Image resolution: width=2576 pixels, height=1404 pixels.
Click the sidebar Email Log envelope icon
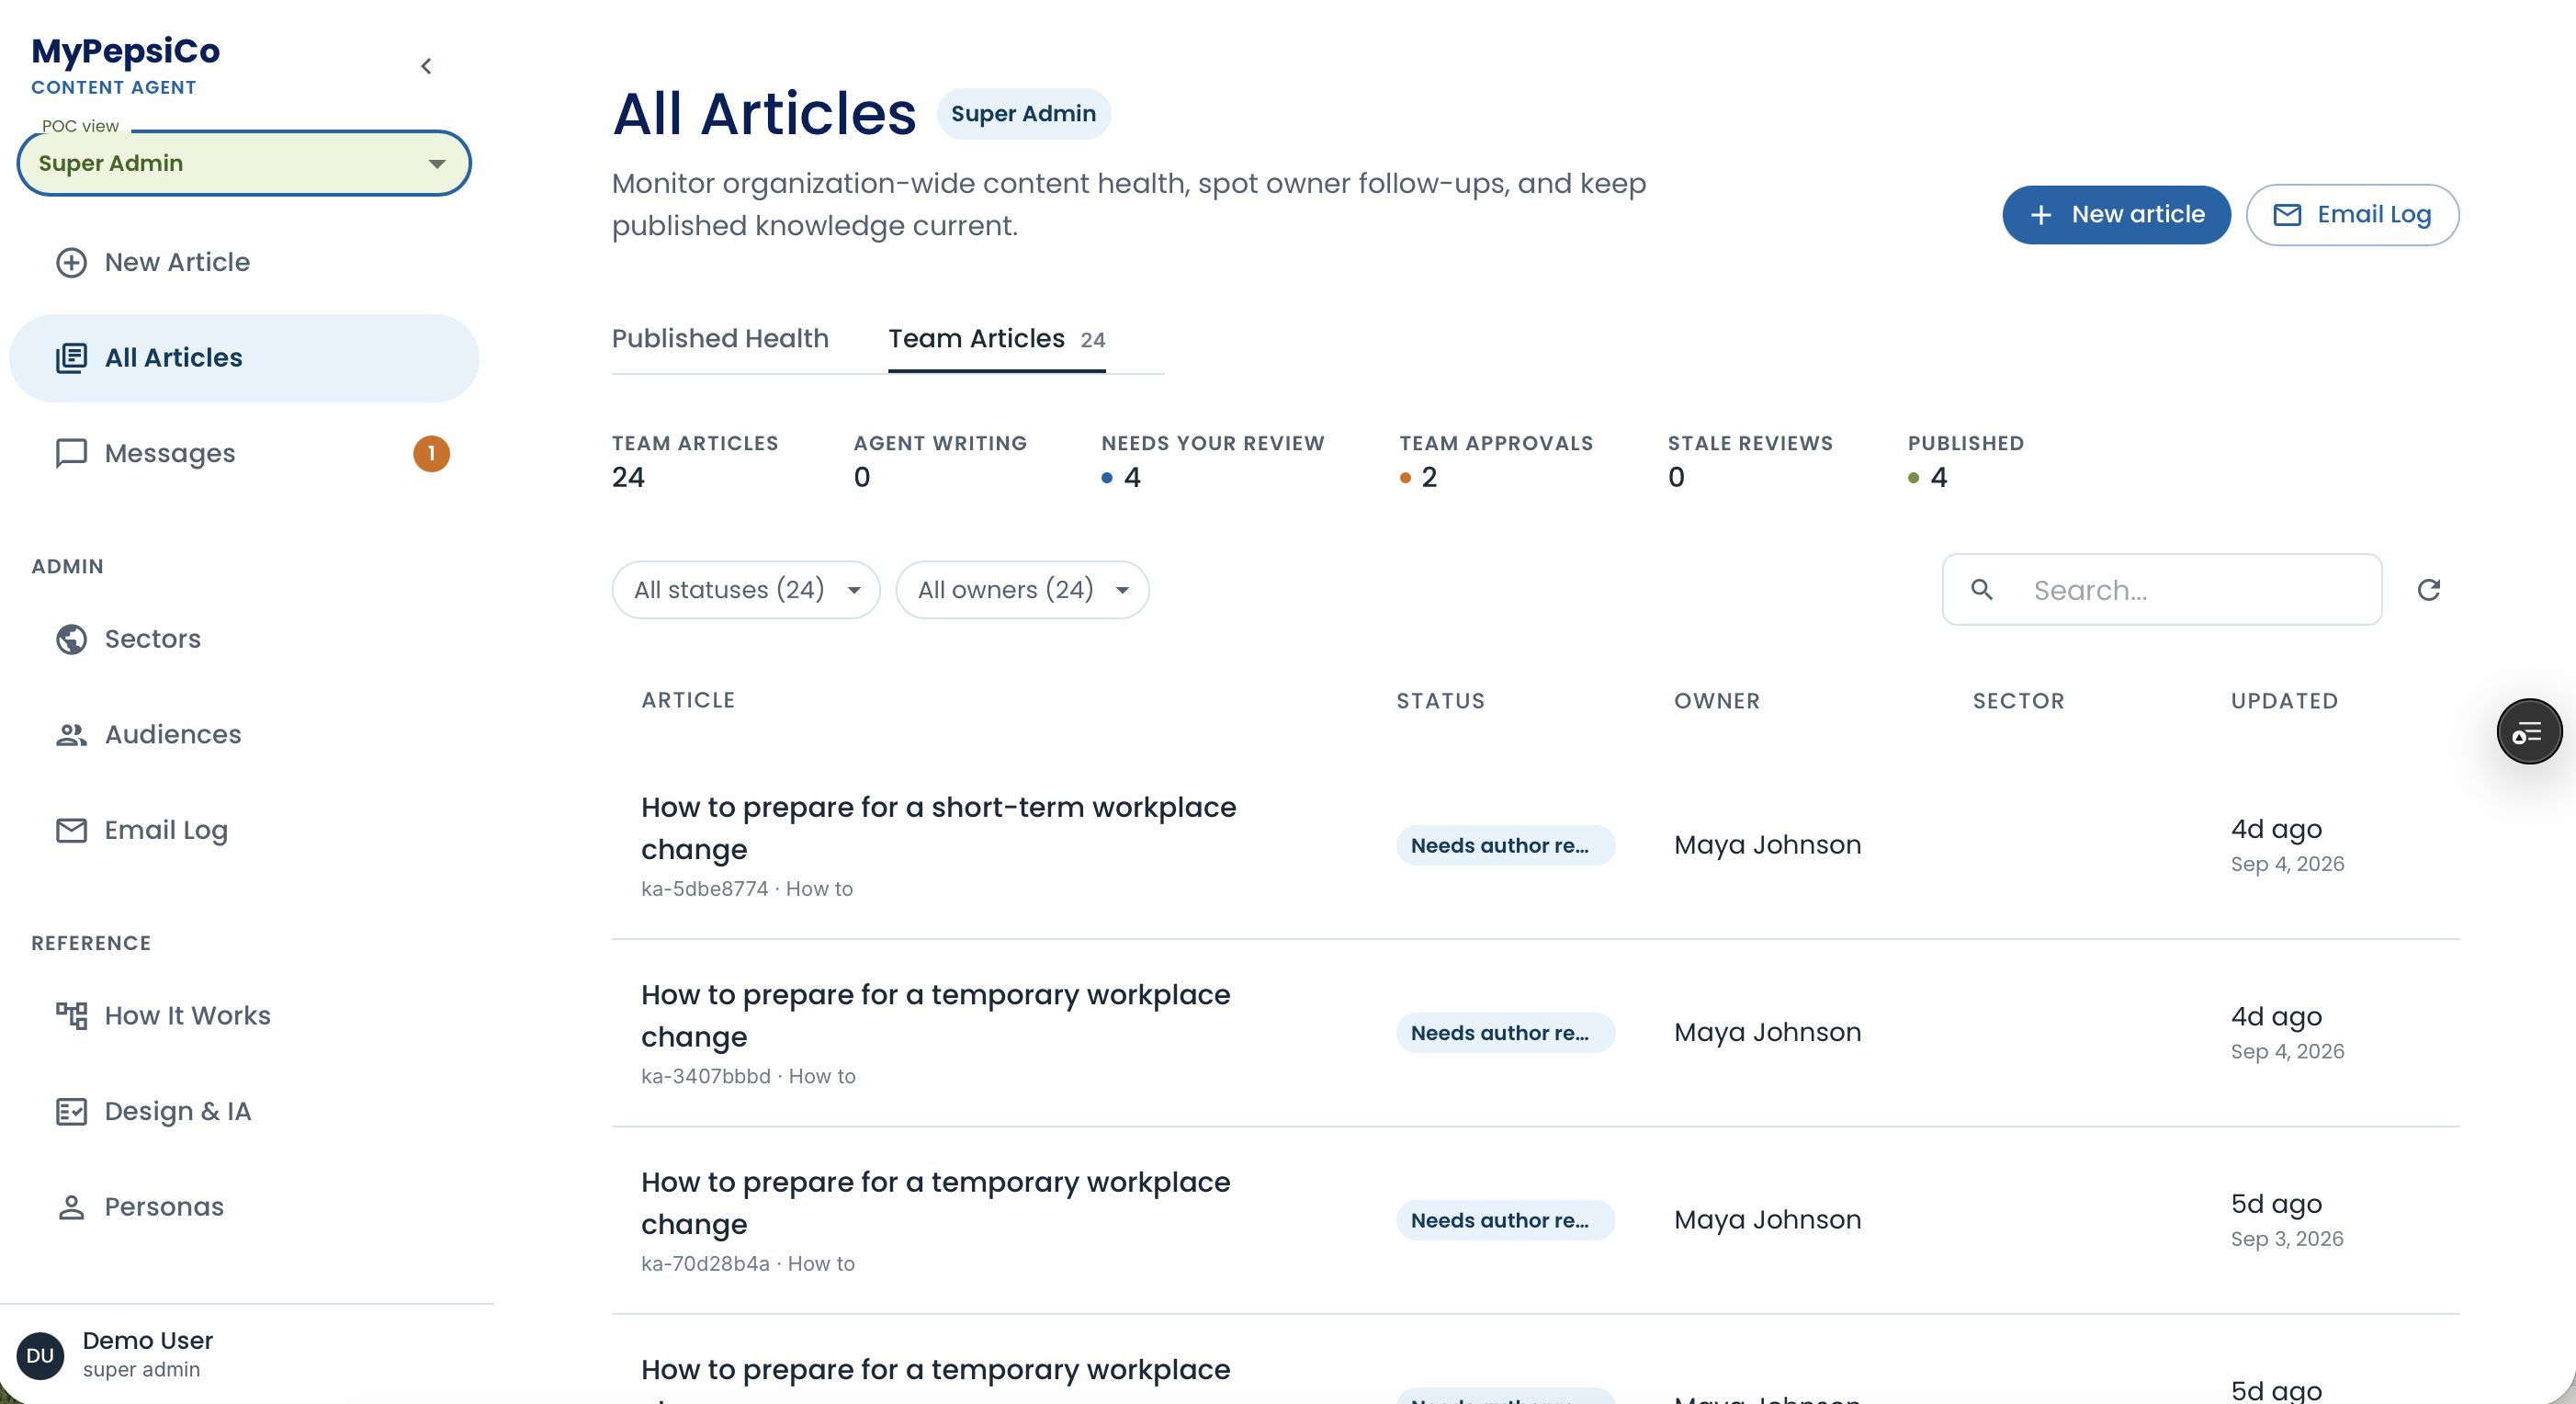pyautogui.click(x=71, y=830)
